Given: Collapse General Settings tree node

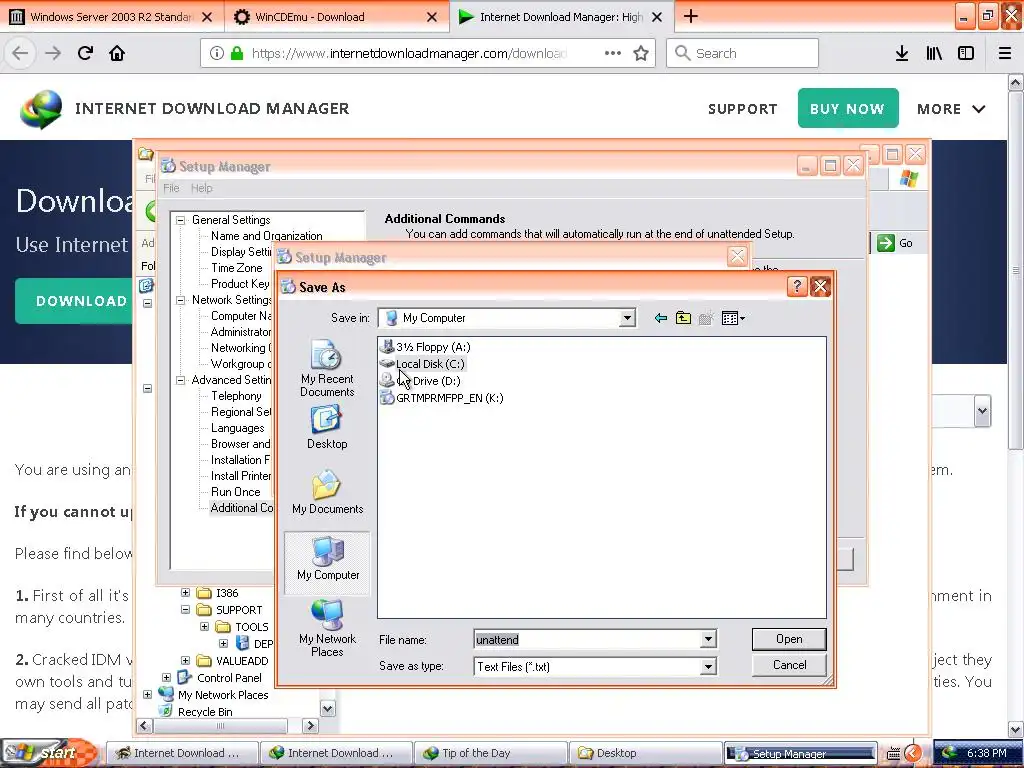Looking at the screenshot, I should [x=180, y=220].
